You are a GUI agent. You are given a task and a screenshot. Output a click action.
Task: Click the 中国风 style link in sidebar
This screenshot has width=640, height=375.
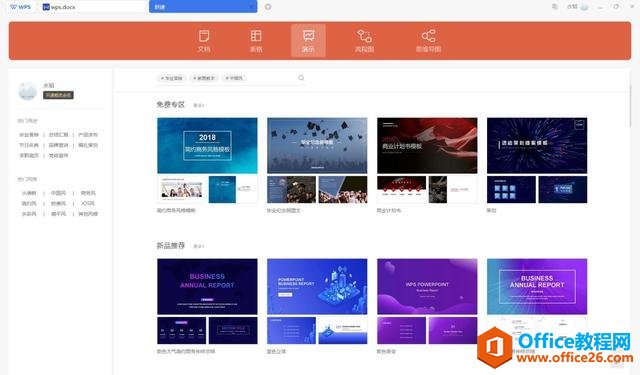pos(58,193)
